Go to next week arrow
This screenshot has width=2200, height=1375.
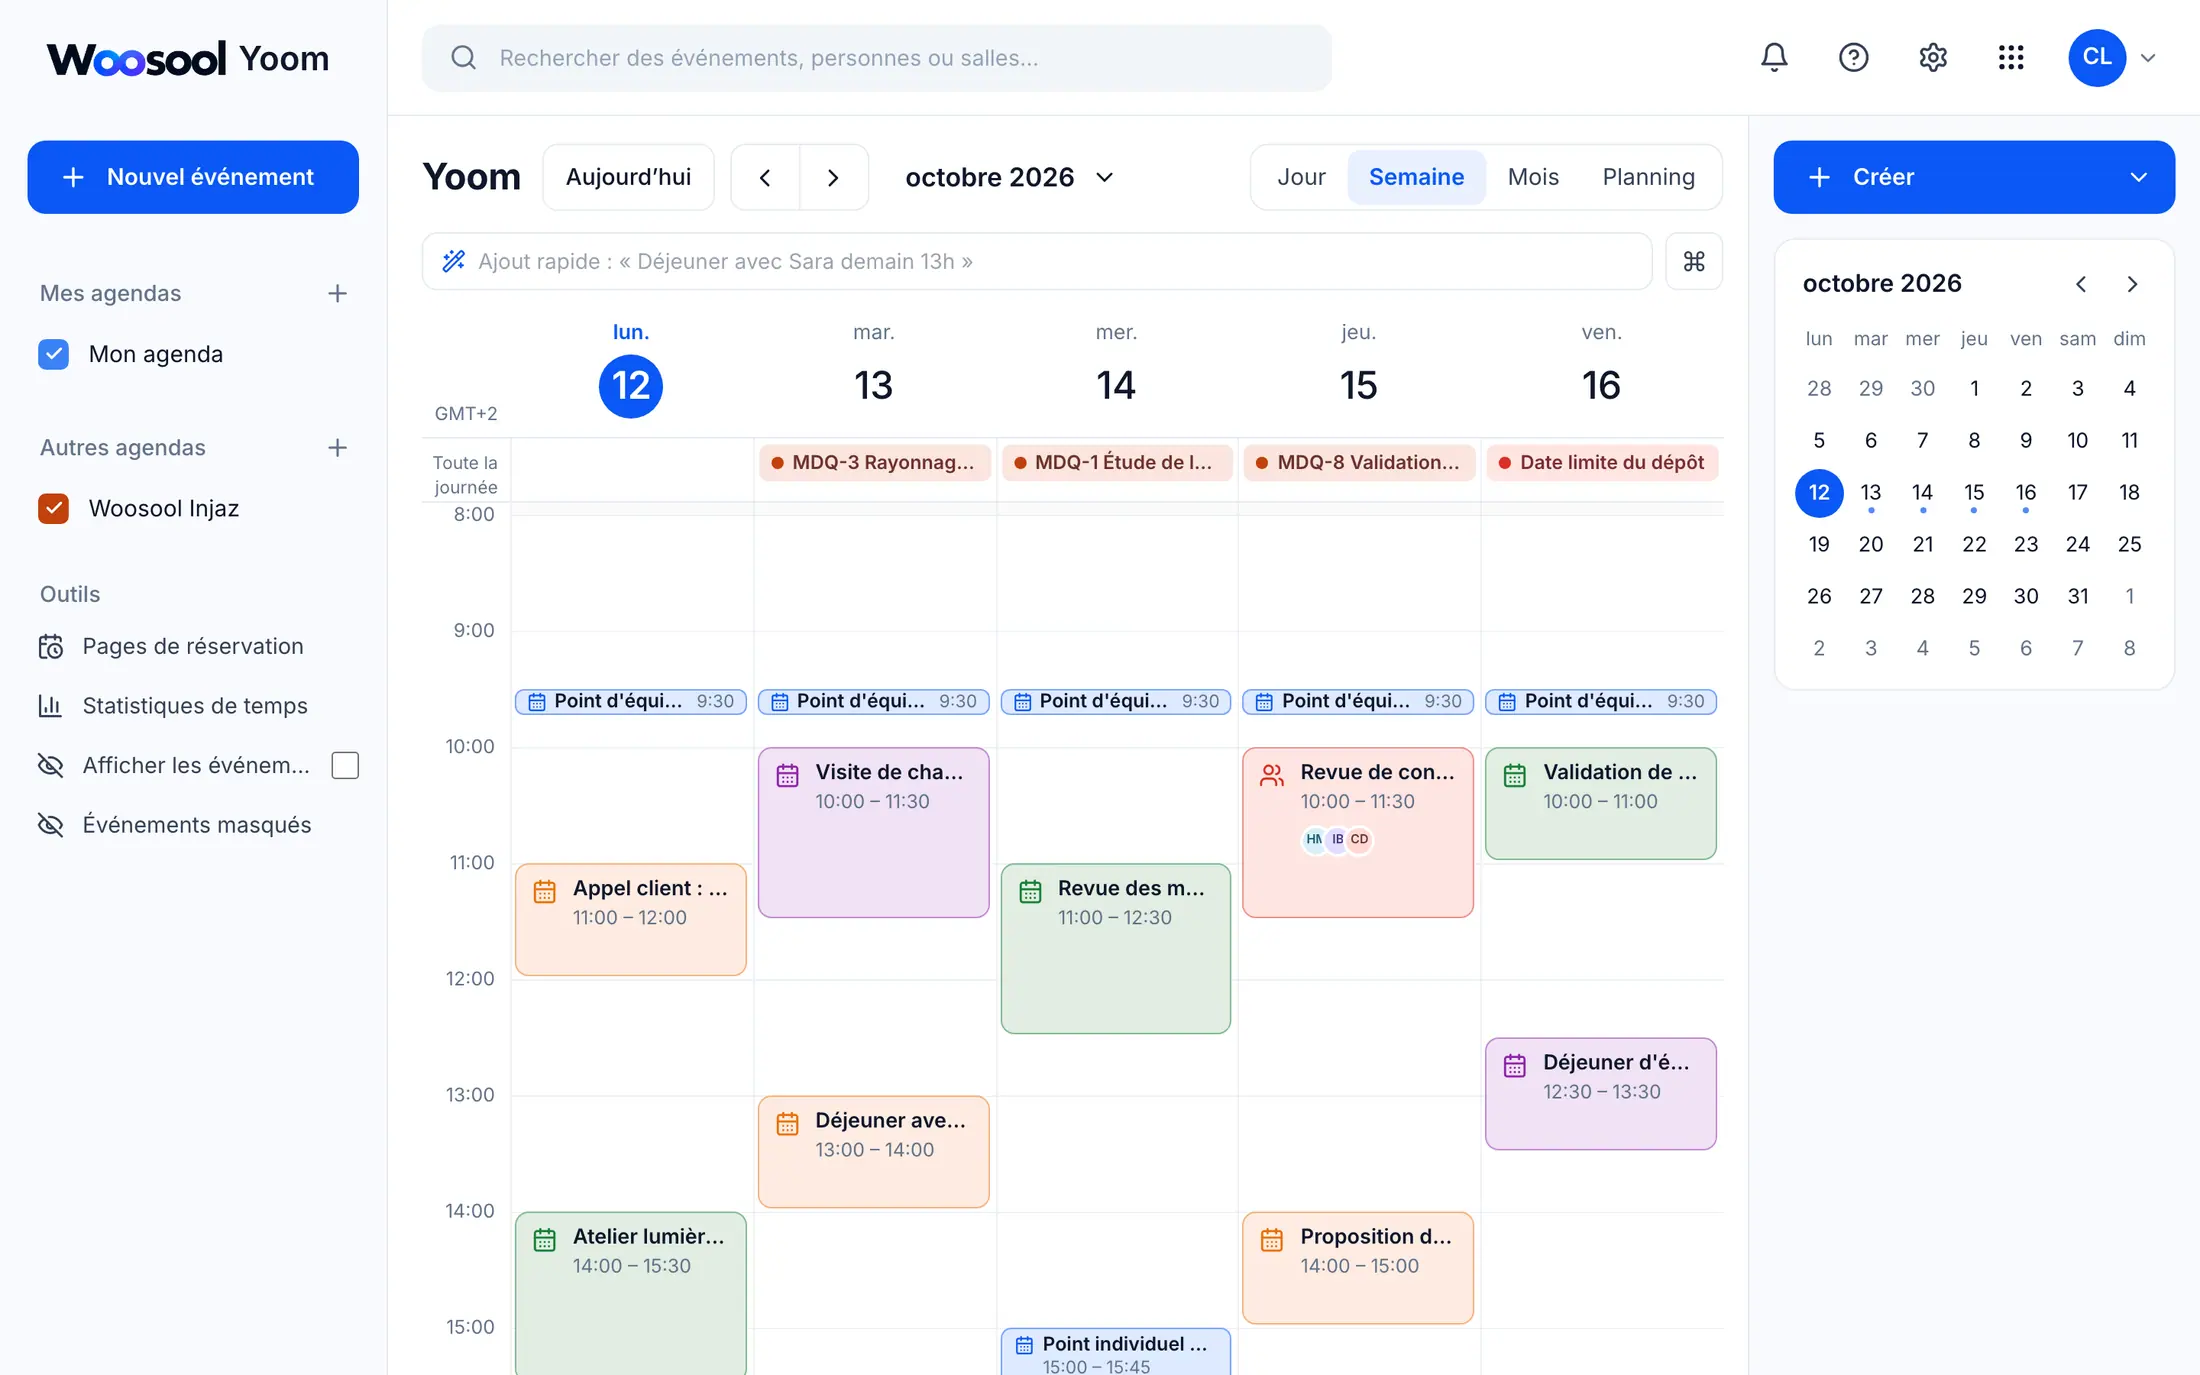pyautogui.click(x=833, y=177)
